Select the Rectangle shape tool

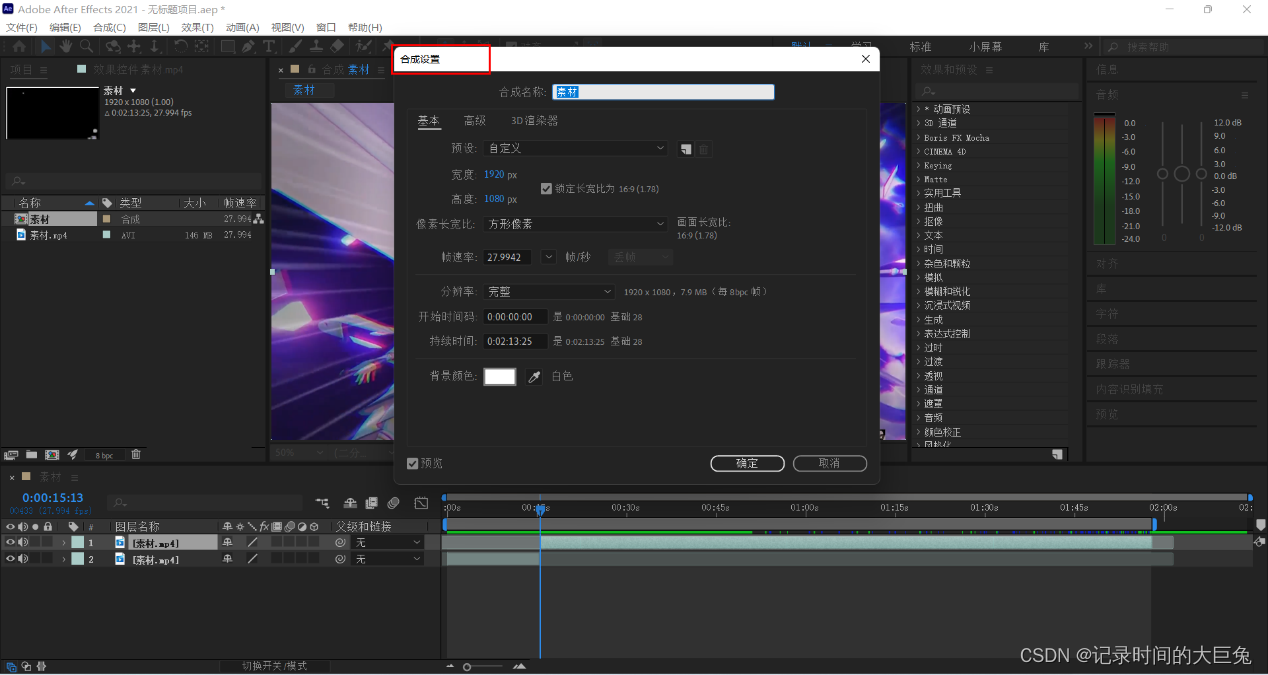point(228,46)
